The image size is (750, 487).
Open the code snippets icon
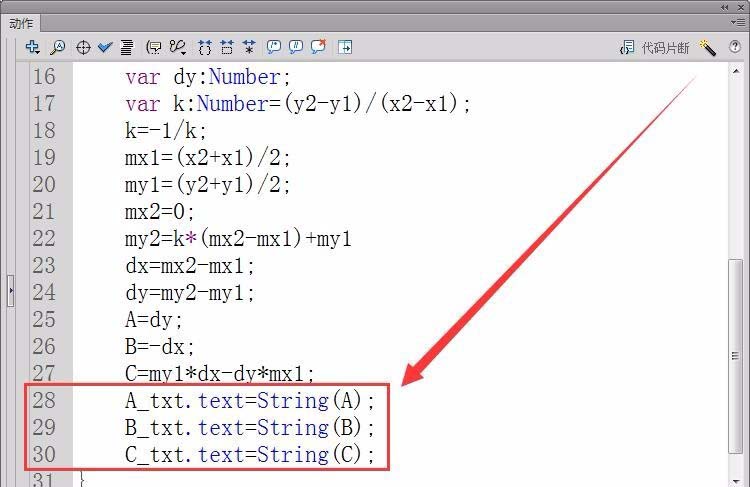coord(627,47)
